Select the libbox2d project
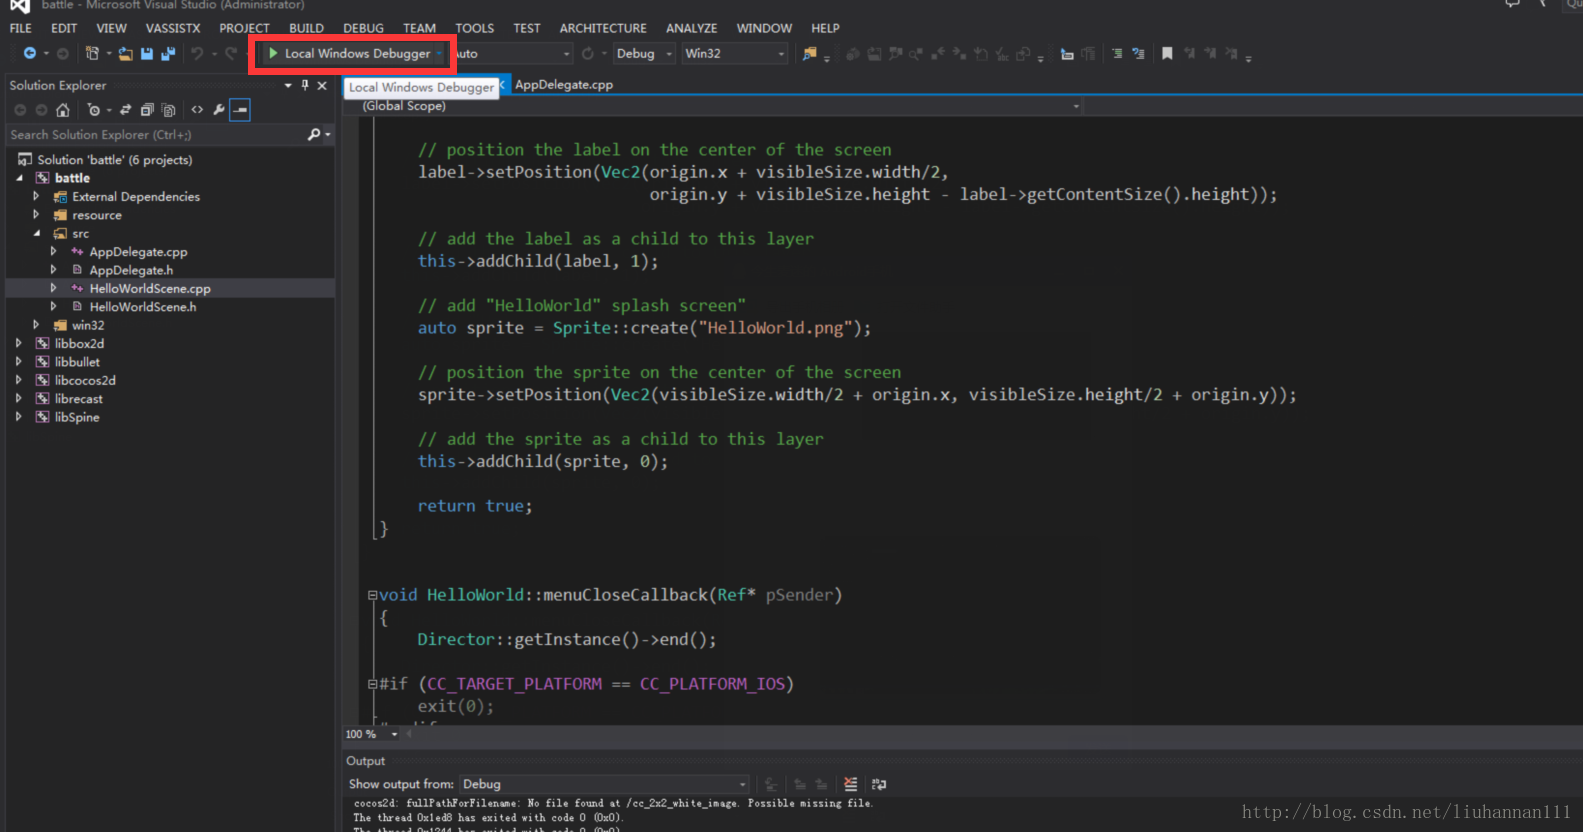Image resolution: width=1583 pixels, height=832 pixels. (x=79, y=343)
